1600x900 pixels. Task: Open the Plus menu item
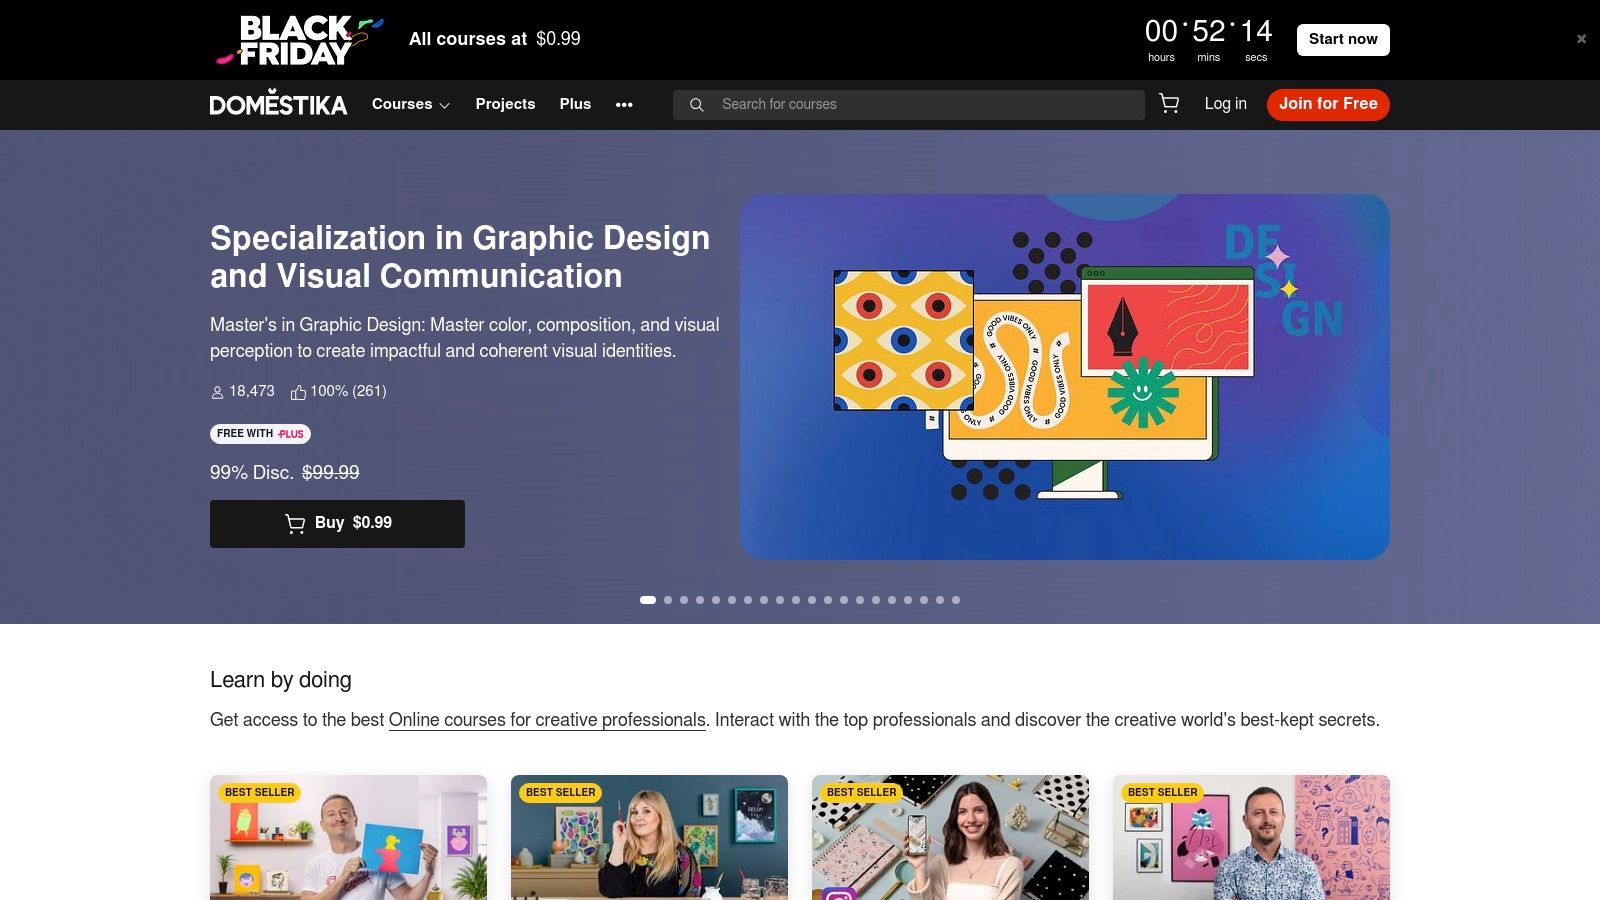(x=575, y=104)
